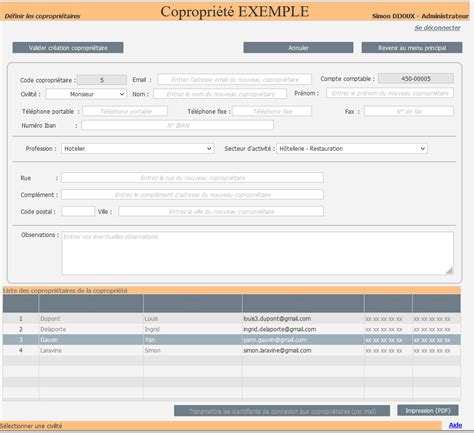Click row number 1 cell
474x433 pixels.
click(21, 319)
